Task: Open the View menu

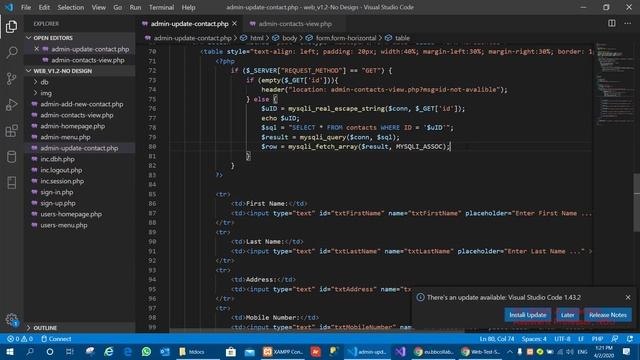Action: pos(98,7)
